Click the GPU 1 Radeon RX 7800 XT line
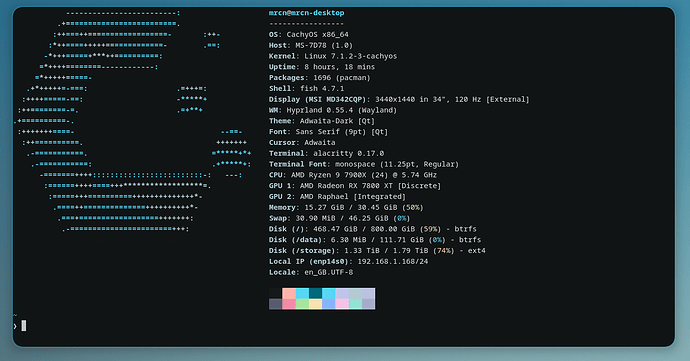 click(x=355, y=186)
